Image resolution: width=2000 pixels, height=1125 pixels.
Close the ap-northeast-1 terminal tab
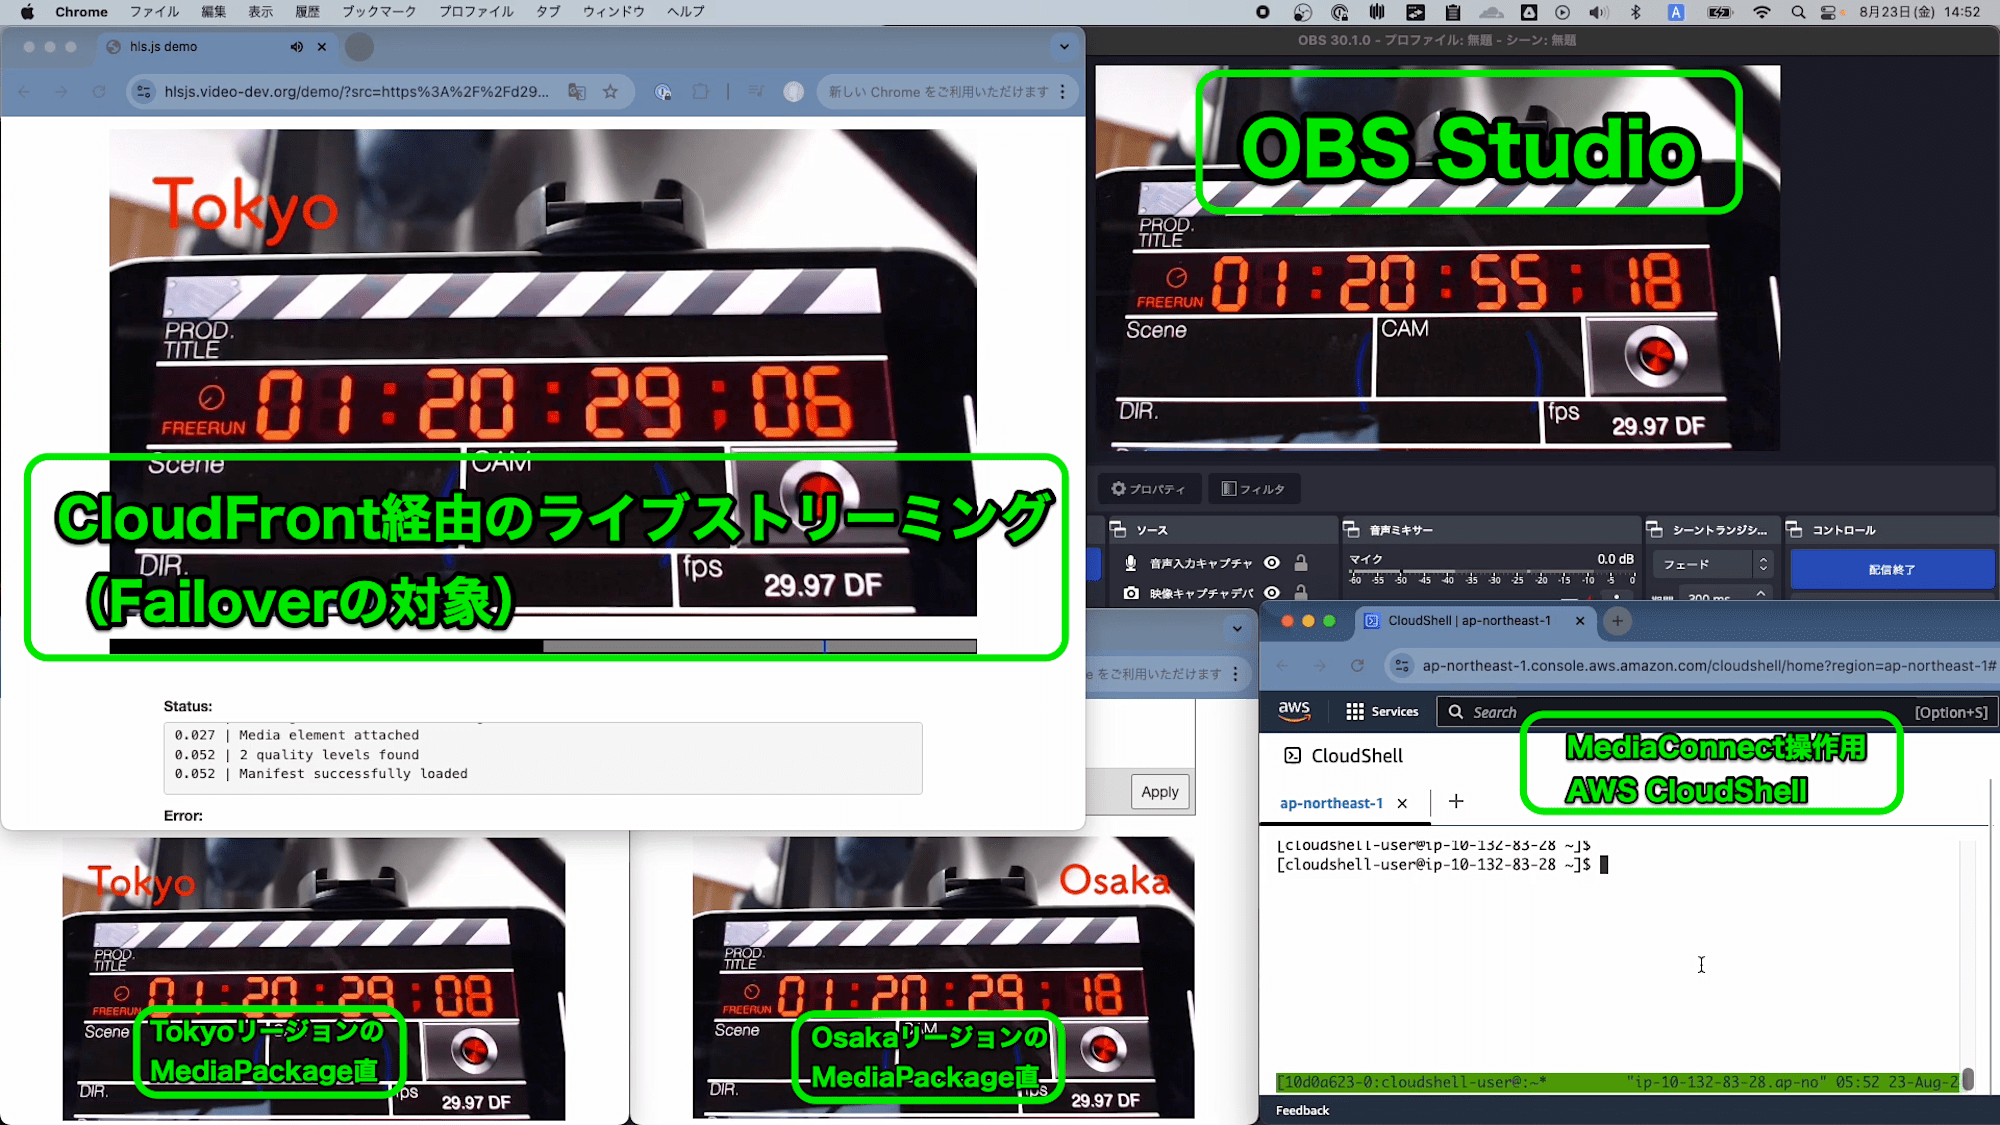click(x=1402, y=803)
